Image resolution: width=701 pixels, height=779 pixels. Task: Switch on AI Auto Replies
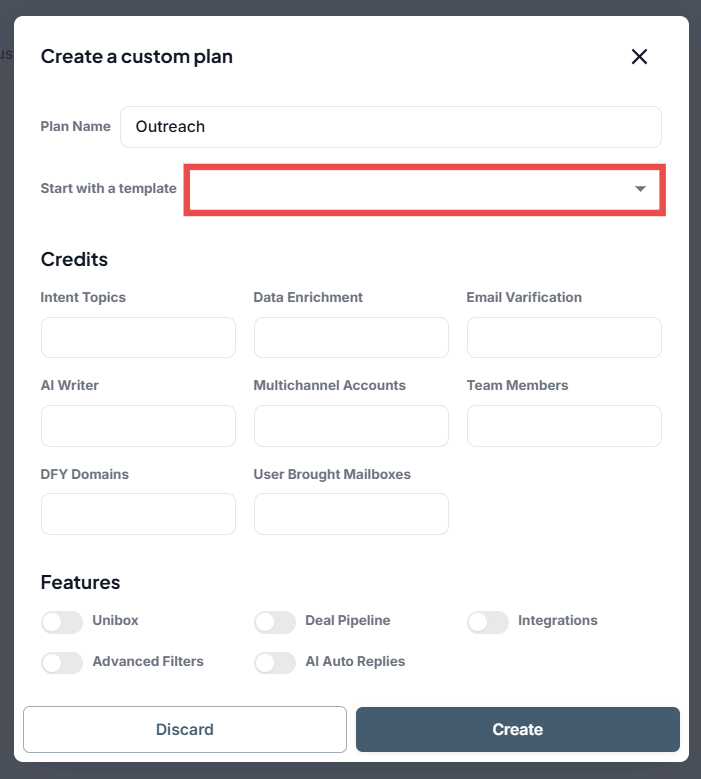point(275,663)
